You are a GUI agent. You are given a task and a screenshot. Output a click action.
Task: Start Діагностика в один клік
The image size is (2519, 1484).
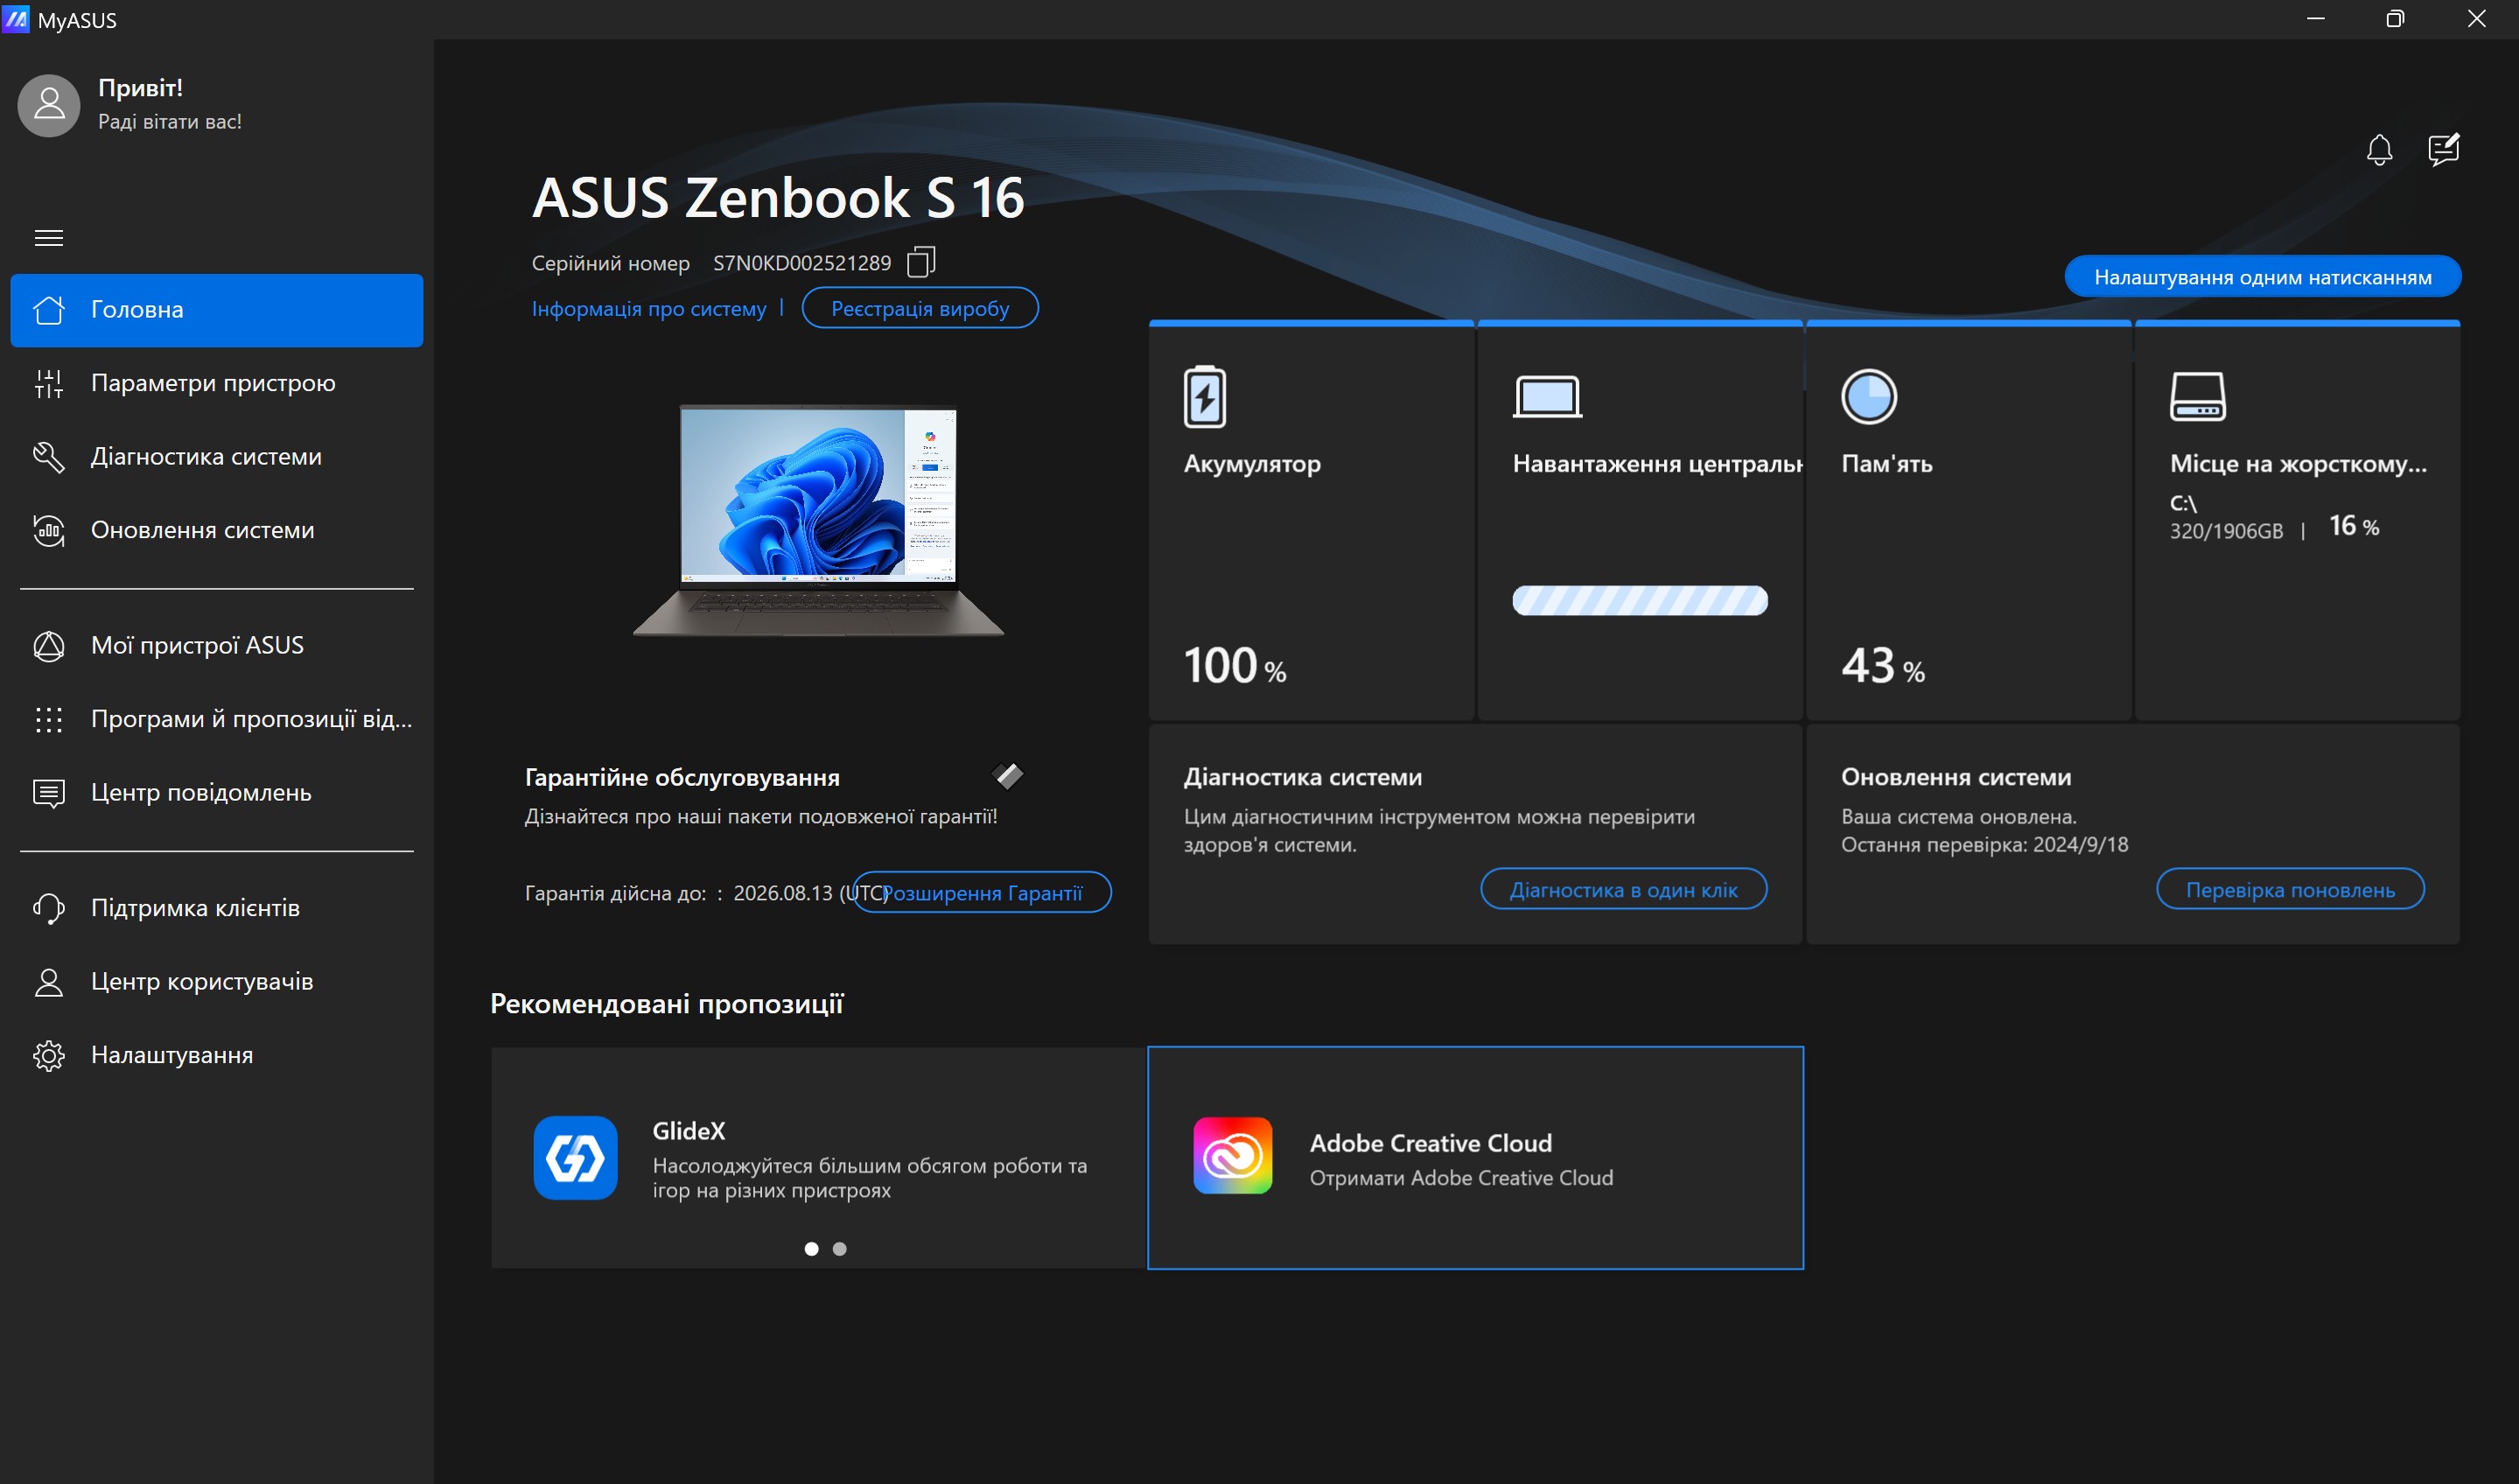click(x=1623, y=889)
